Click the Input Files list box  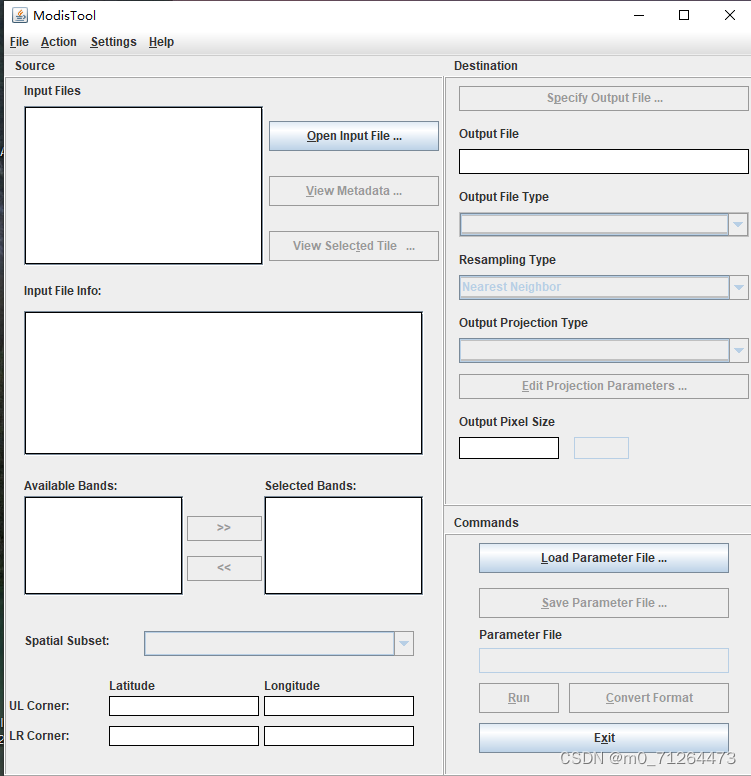144,186
